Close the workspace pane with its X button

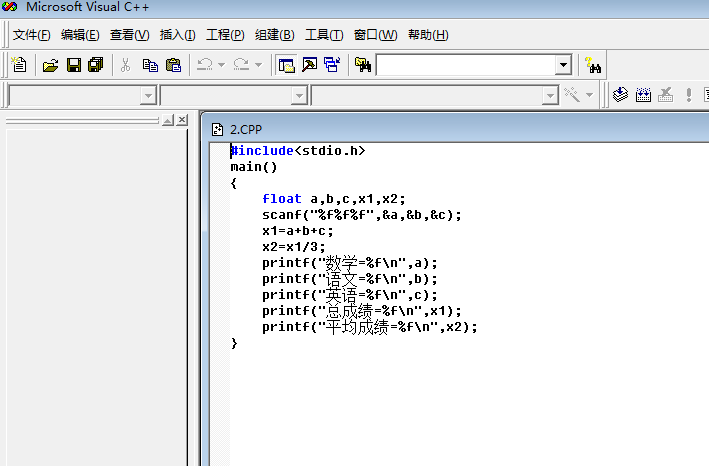182,120
